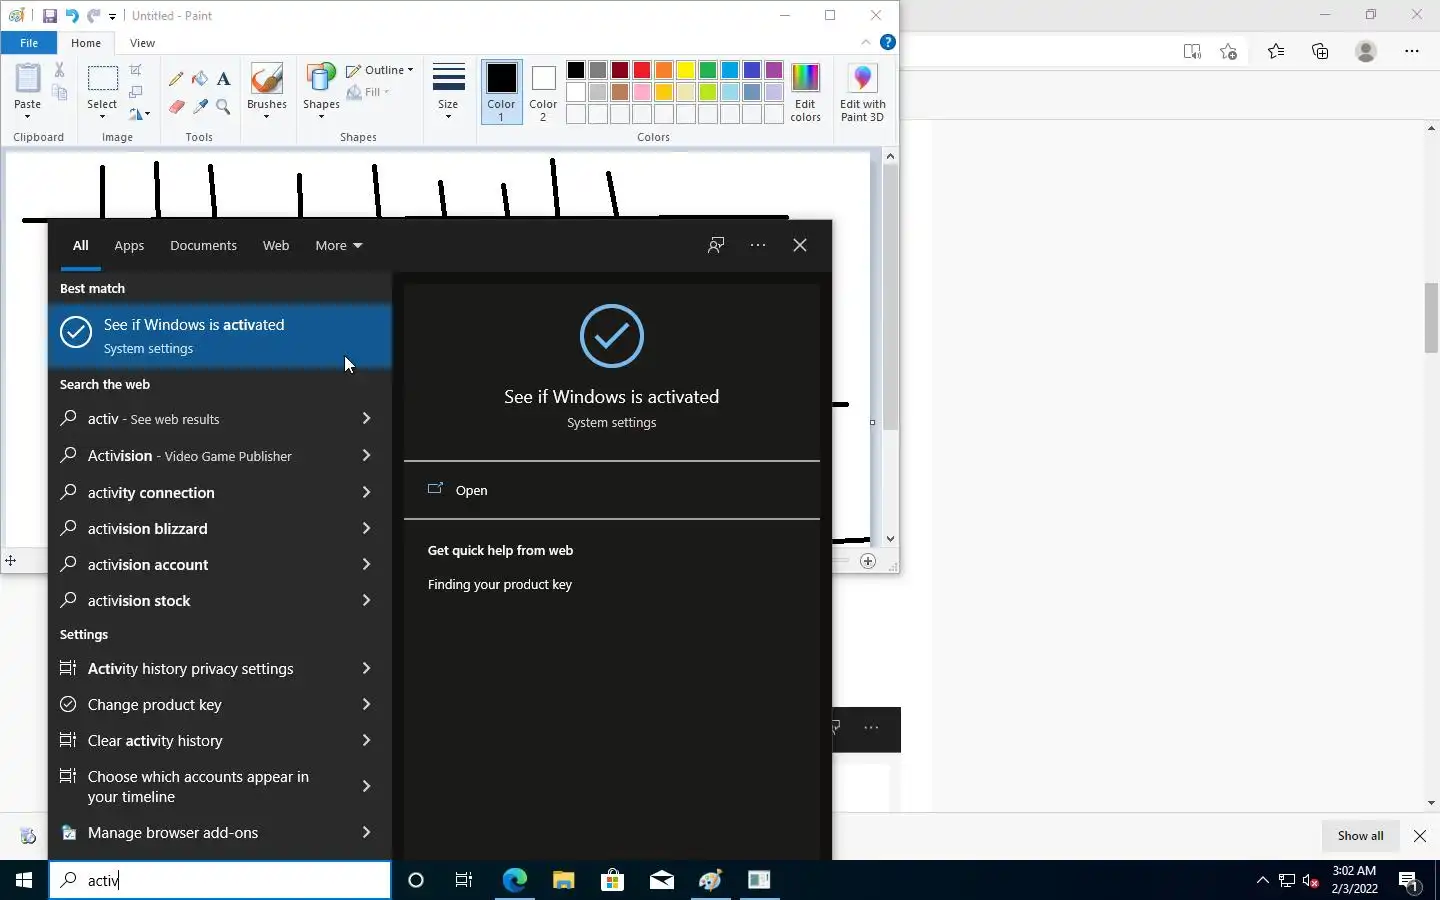
Task: Open See if Windows is activated result
Action: coord(220,336)
